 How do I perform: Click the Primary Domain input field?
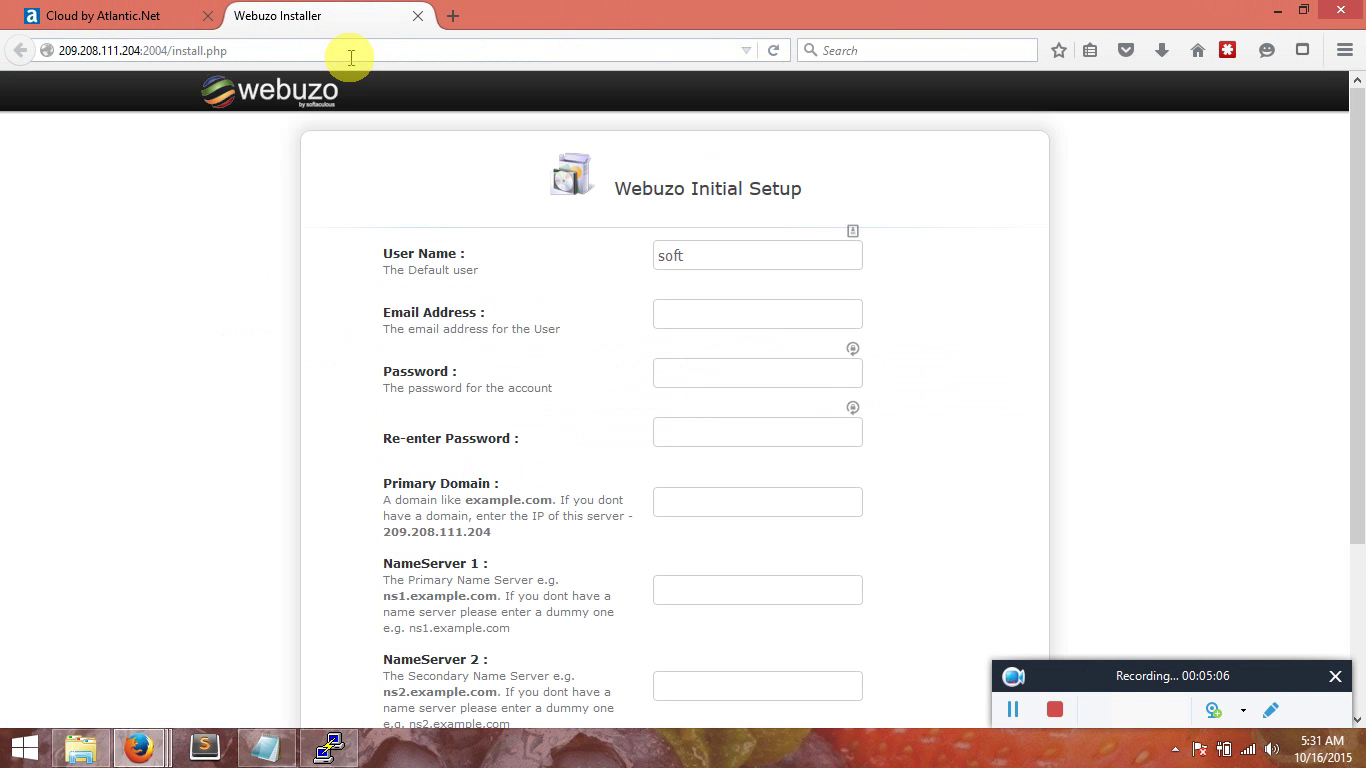(x=758, y=502)
